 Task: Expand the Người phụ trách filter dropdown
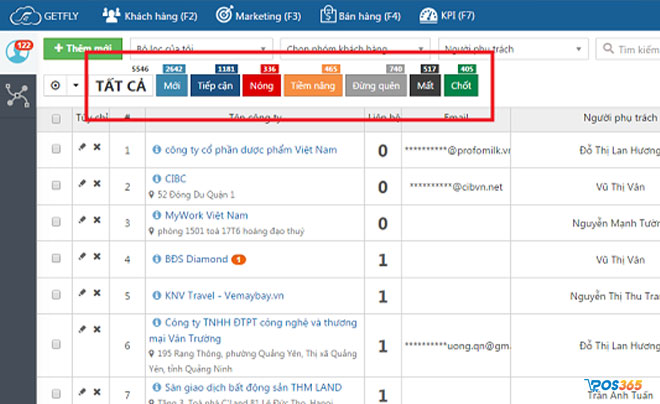point(513,49)
